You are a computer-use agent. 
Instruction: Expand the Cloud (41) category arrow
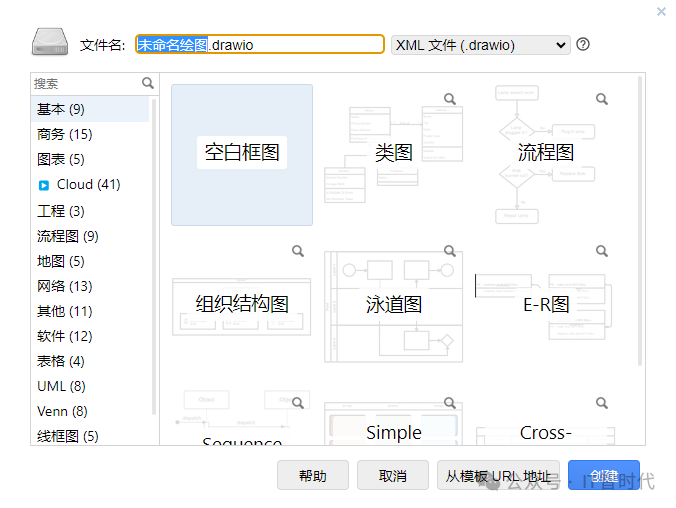pyautogui.click(x=44, y=185)
